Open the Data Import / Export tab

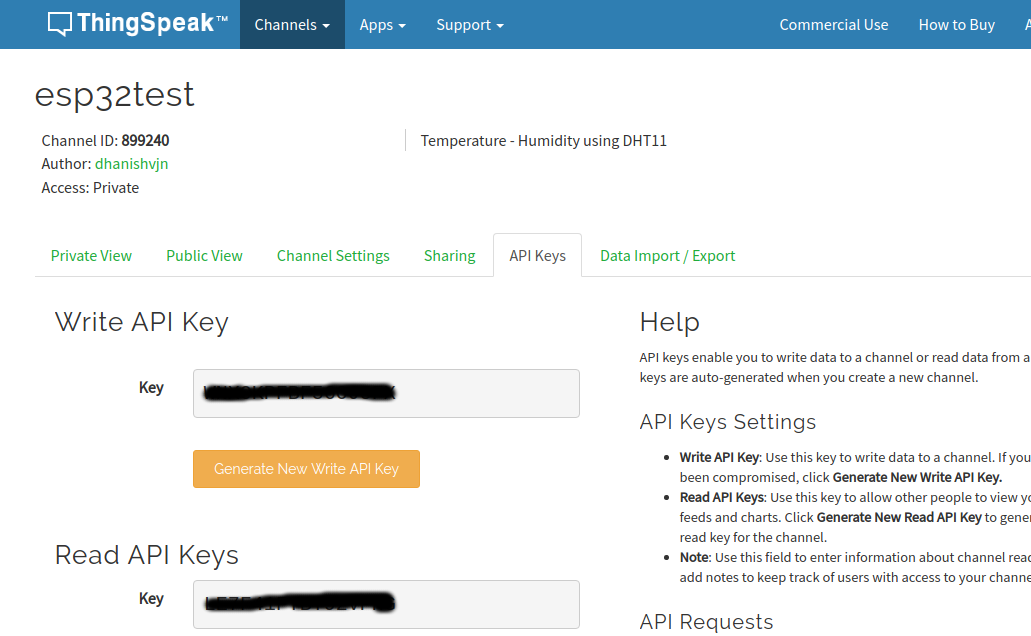click(667, 255)
